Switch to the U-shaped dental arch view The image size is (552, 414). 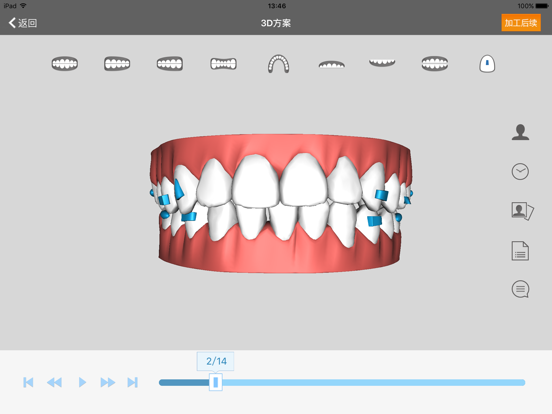pyautogui.click(x=278, y=64)
